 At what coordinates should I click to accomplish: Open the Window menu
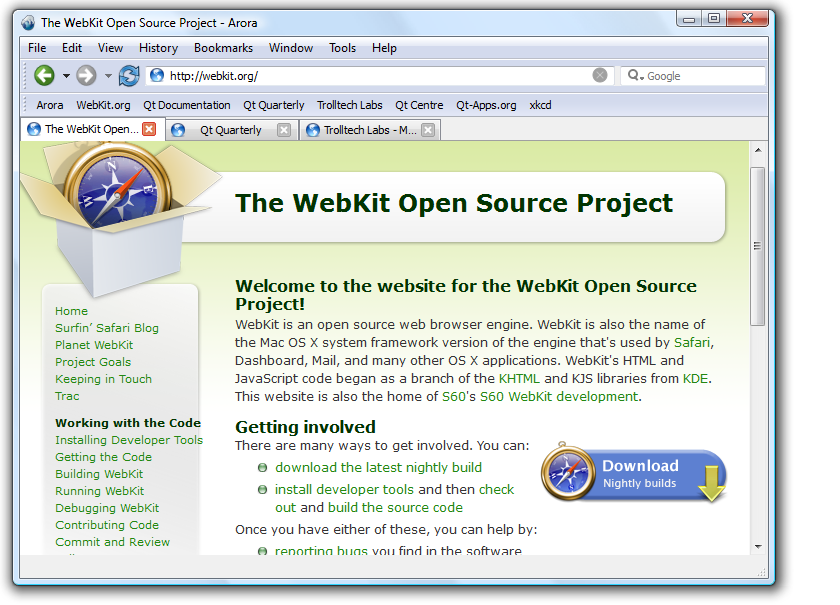tap(291, 48)
